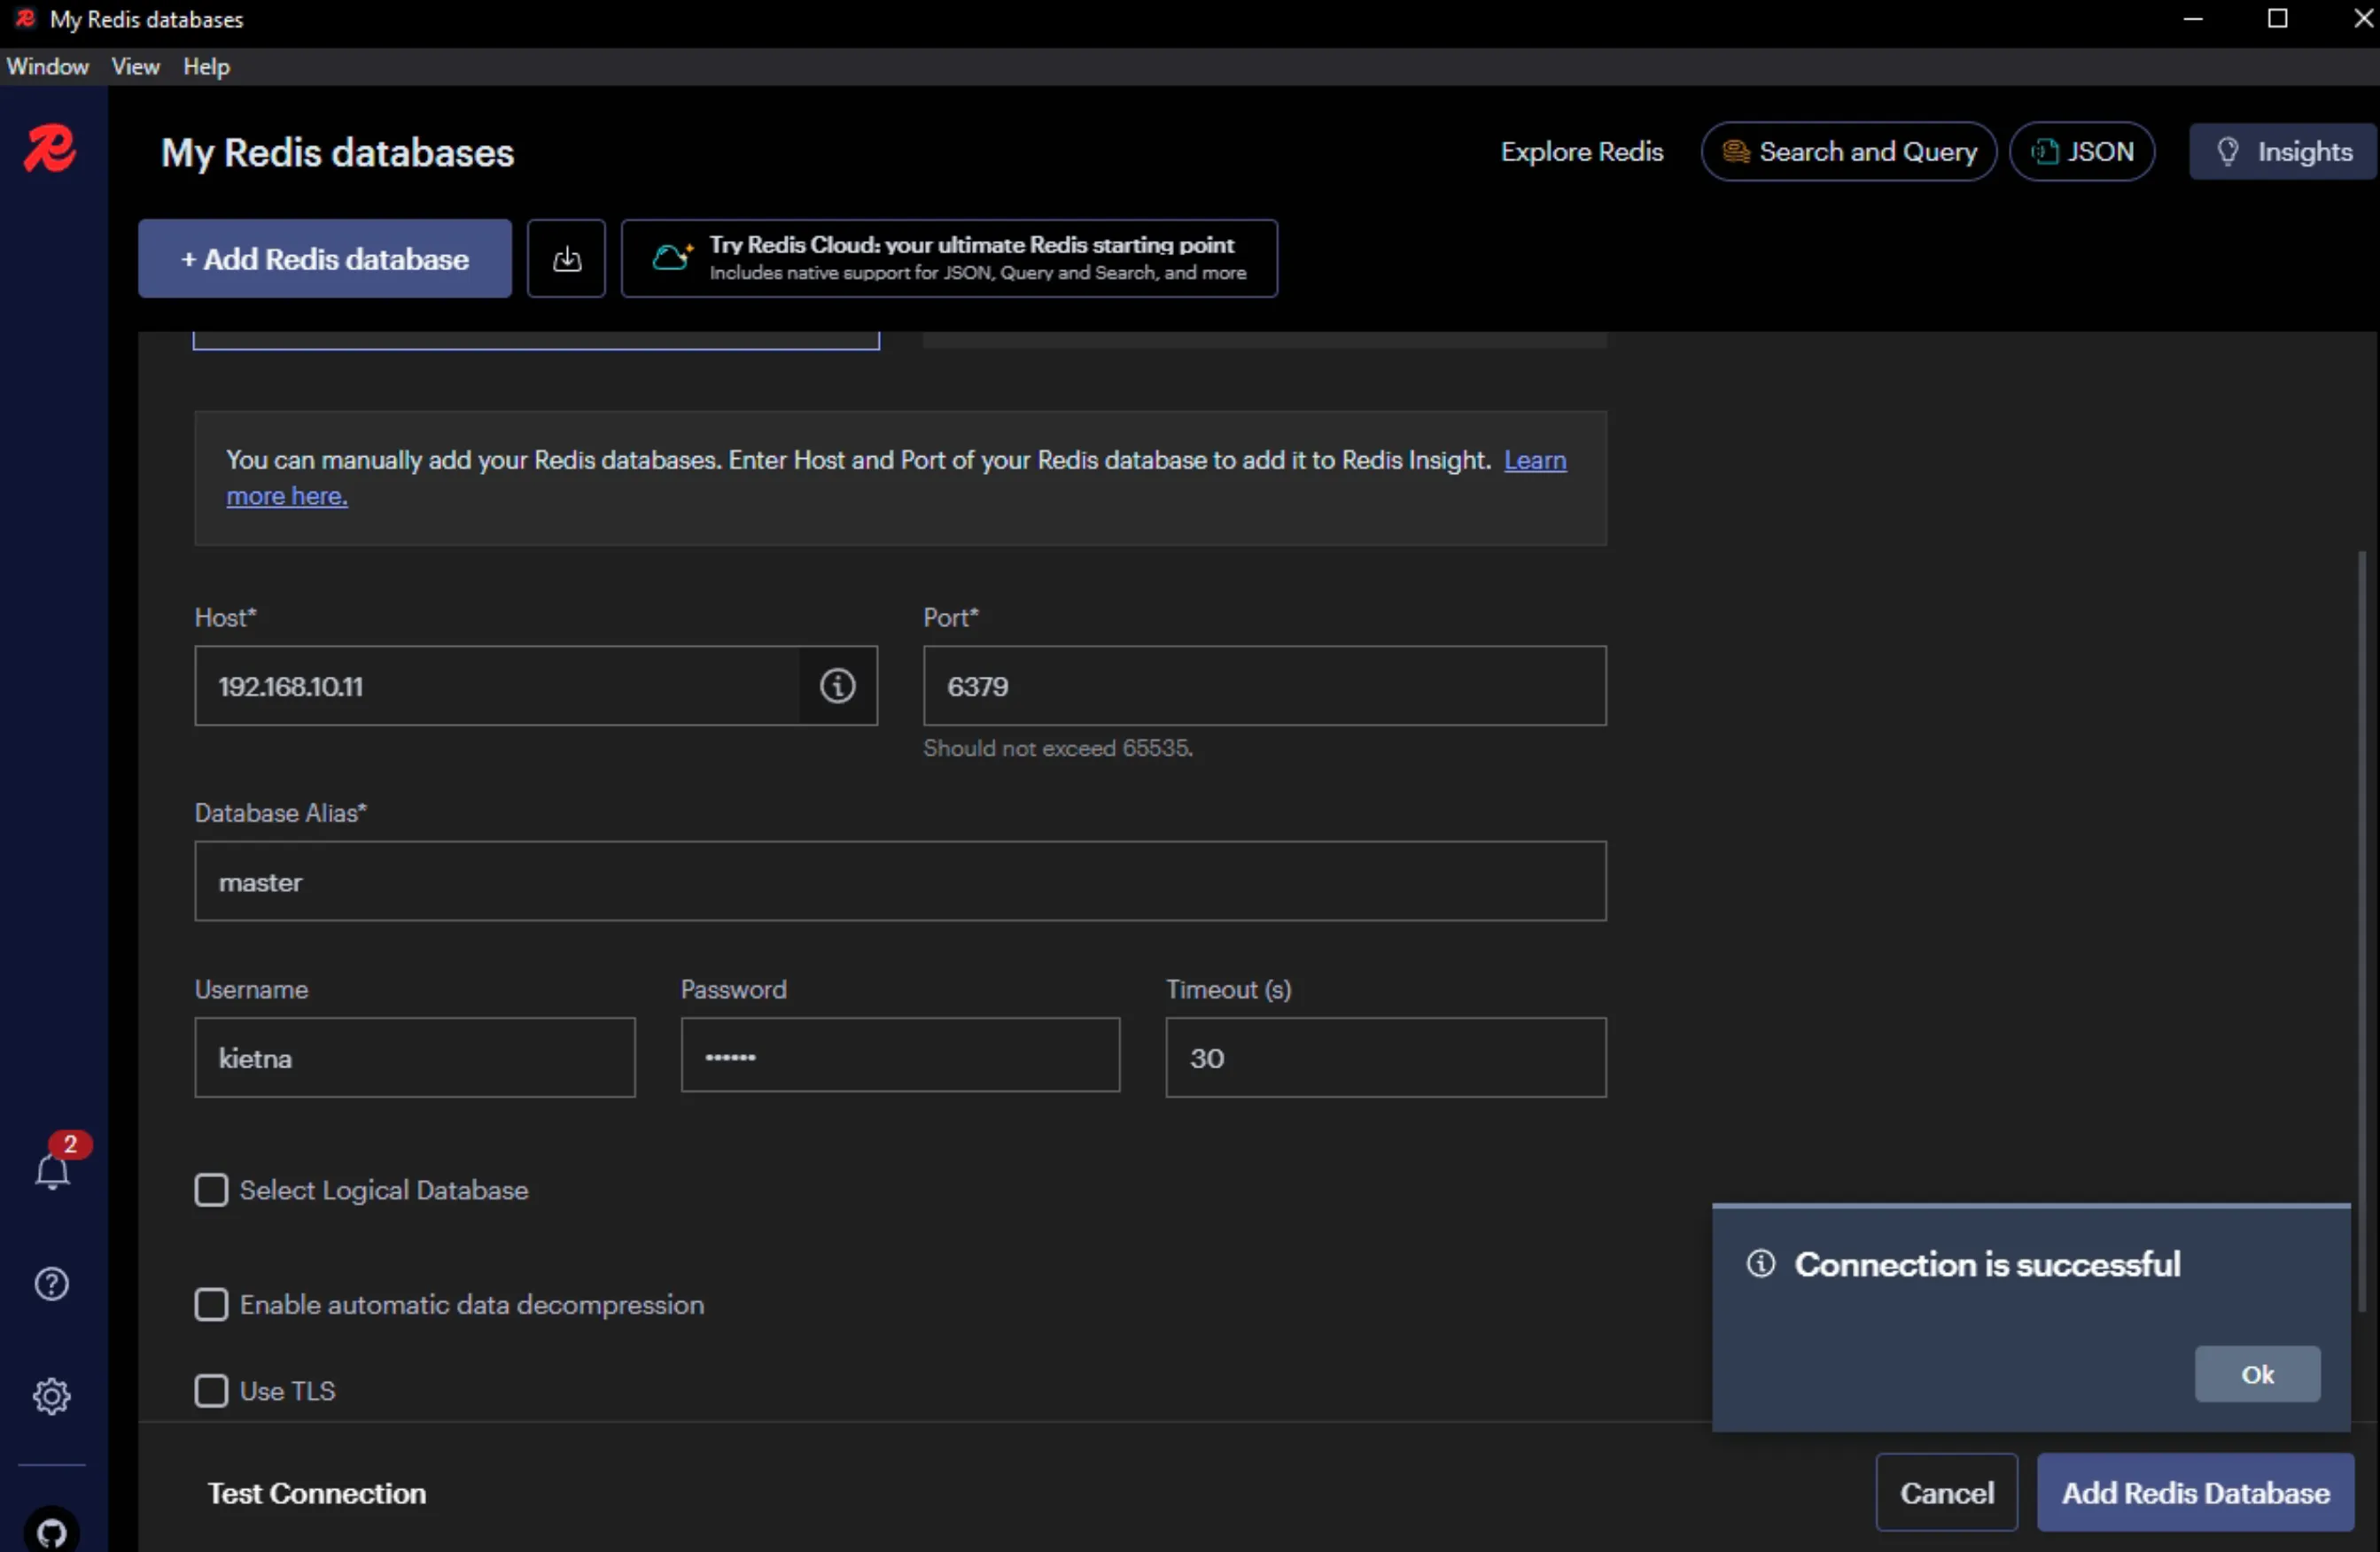
Task: Open the Window menu
Action: pos(47,67)
